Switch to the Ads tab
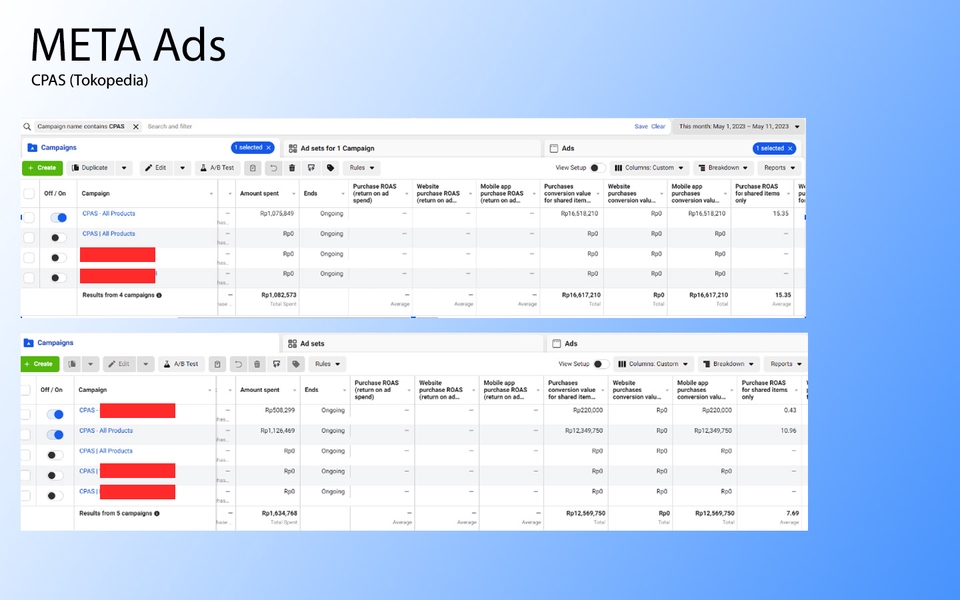The width and height of the screenshot is (960, 600). 568,147
